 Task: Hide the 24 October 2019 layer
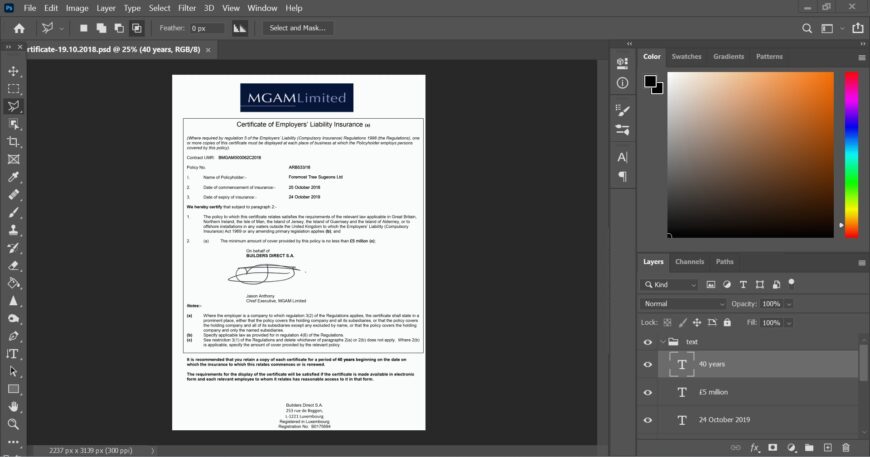pos(648,420)
